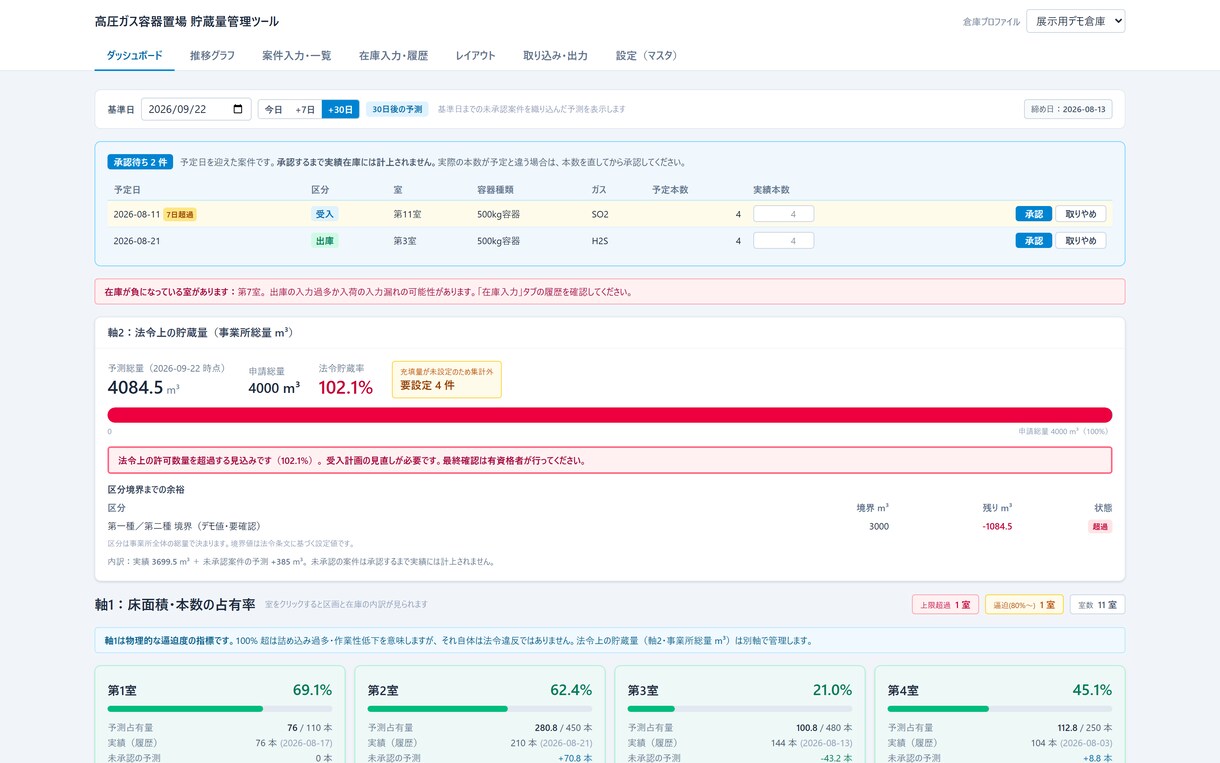The width and height of the screenshot is (1220, 763).
Task: Click the 102.1% 法令貯蔵率 value
Action: pyautogui.click(x=346, y=387)
